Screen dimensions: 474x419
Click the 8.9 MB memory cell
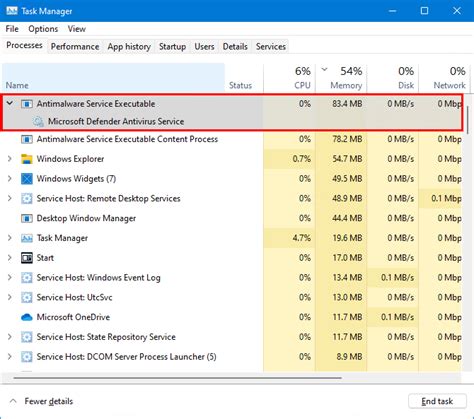[x=341, y=357]
